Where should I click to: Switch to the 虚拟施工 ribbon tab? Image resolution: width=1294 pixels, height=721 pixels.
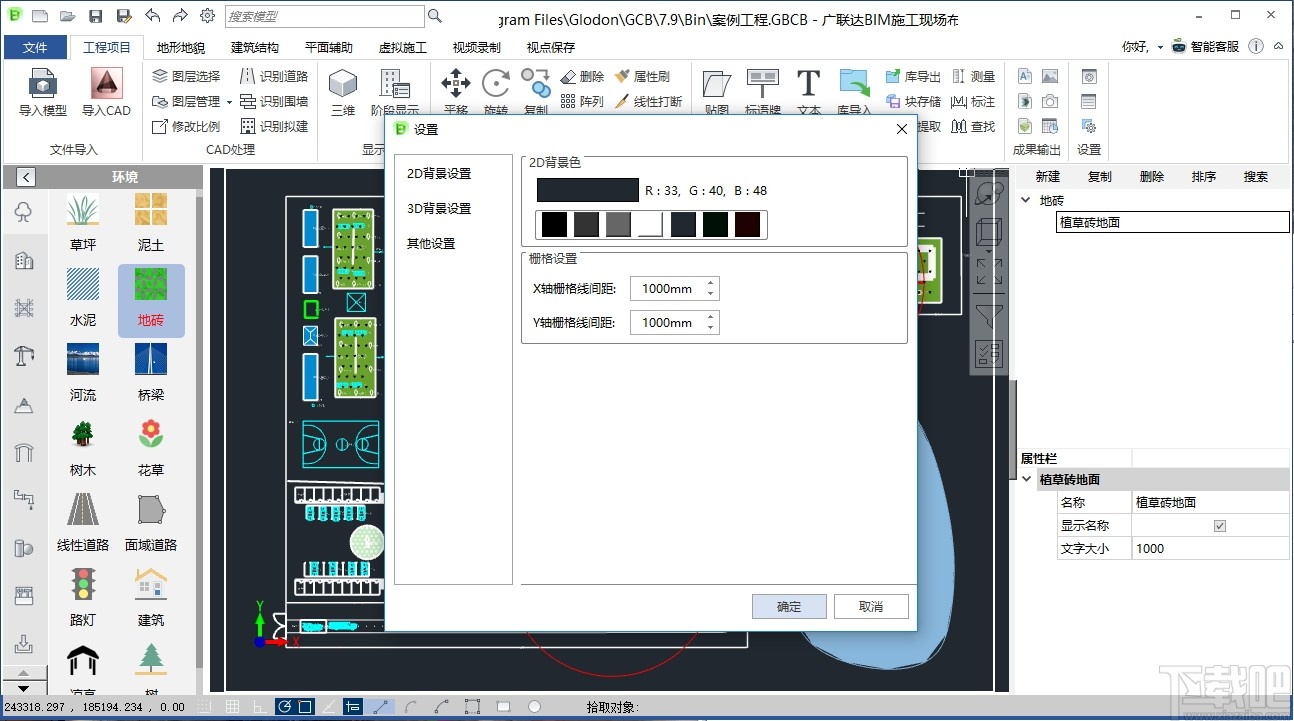[402, 47]
